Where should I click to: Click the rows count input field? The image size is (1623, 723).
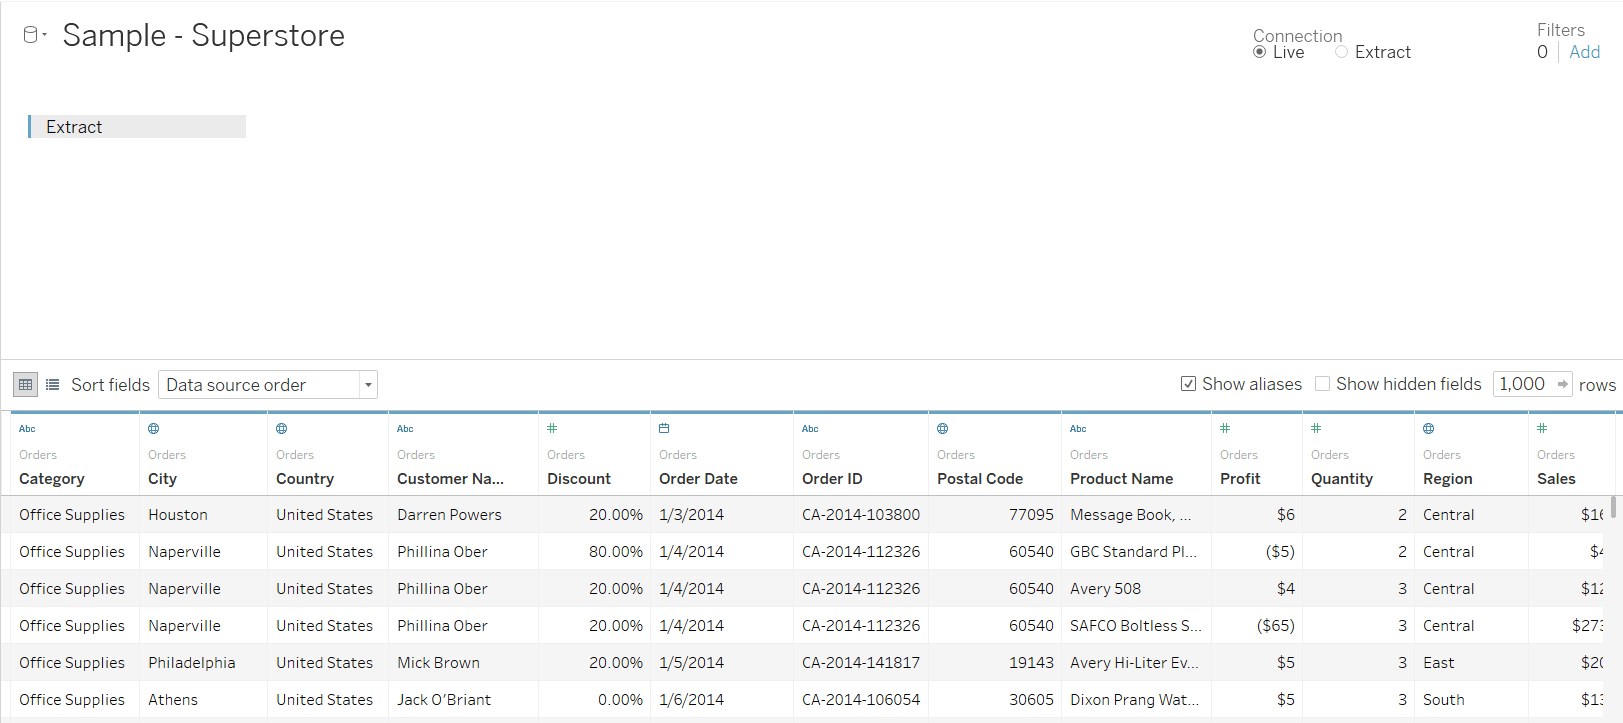pos(1522,384)
